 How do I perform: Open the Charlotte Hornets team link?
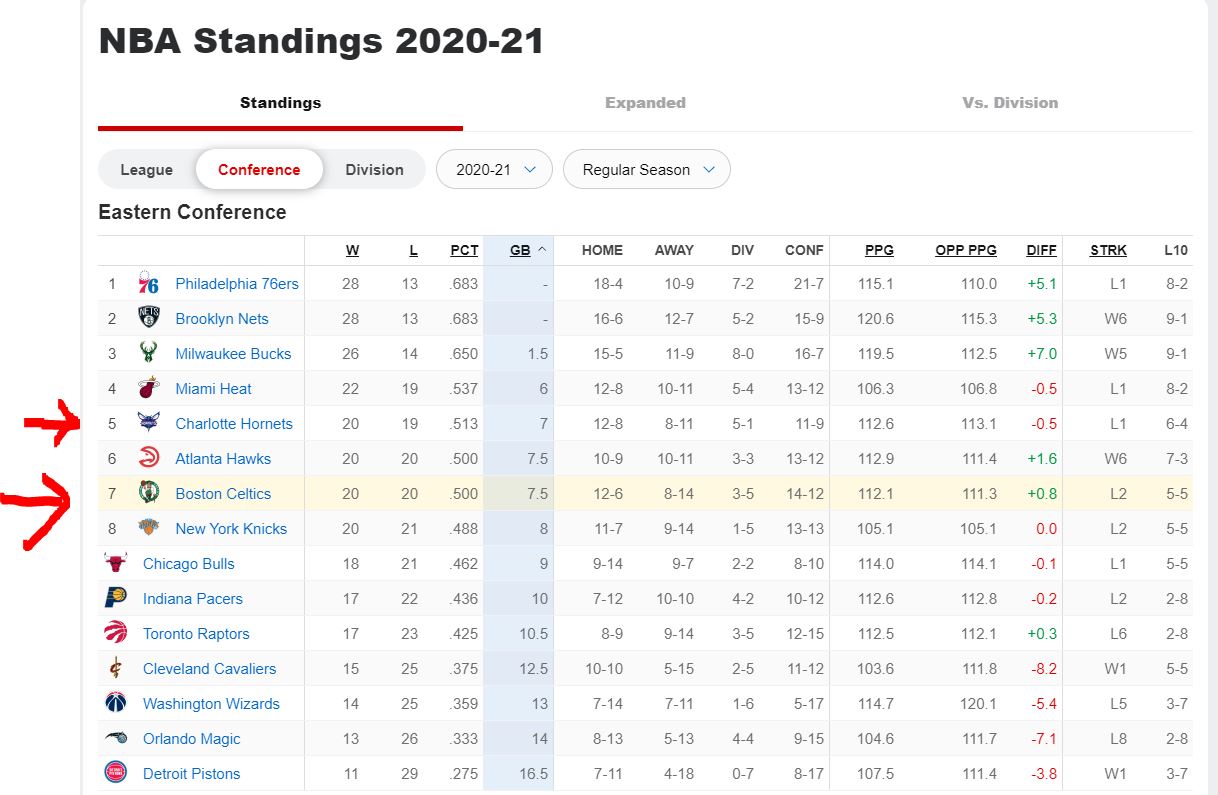(x=234, y=424)
